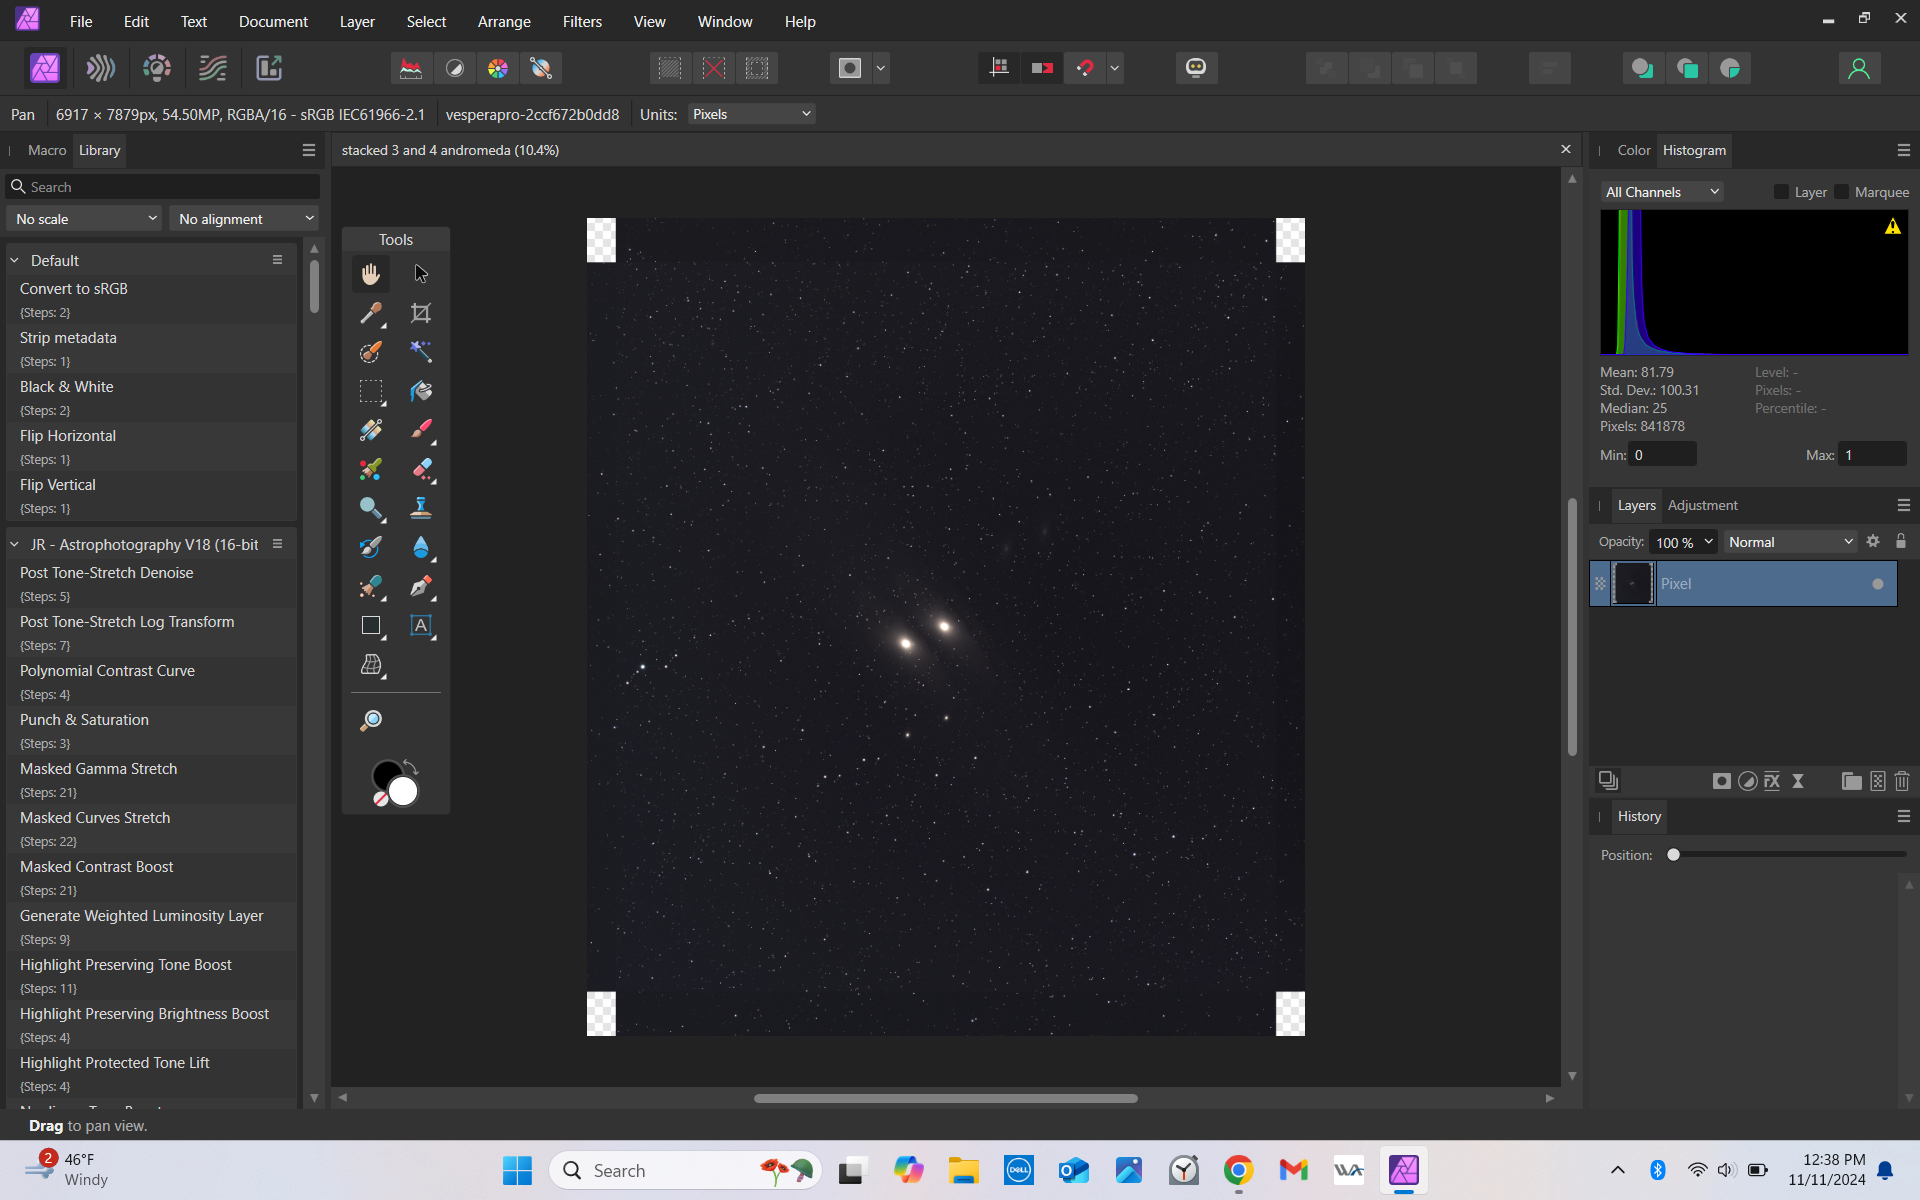1920x1200 pixels.
Task: Open the All Channels dropdown
Action: coord(1662,192)
